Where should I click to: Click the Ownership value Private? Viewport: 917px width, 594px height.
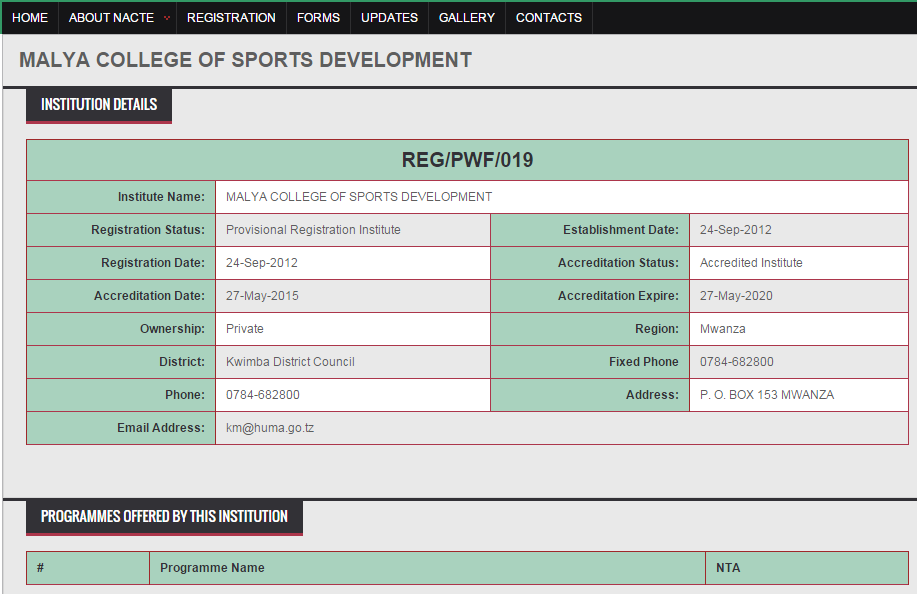(x=244, y=329)
